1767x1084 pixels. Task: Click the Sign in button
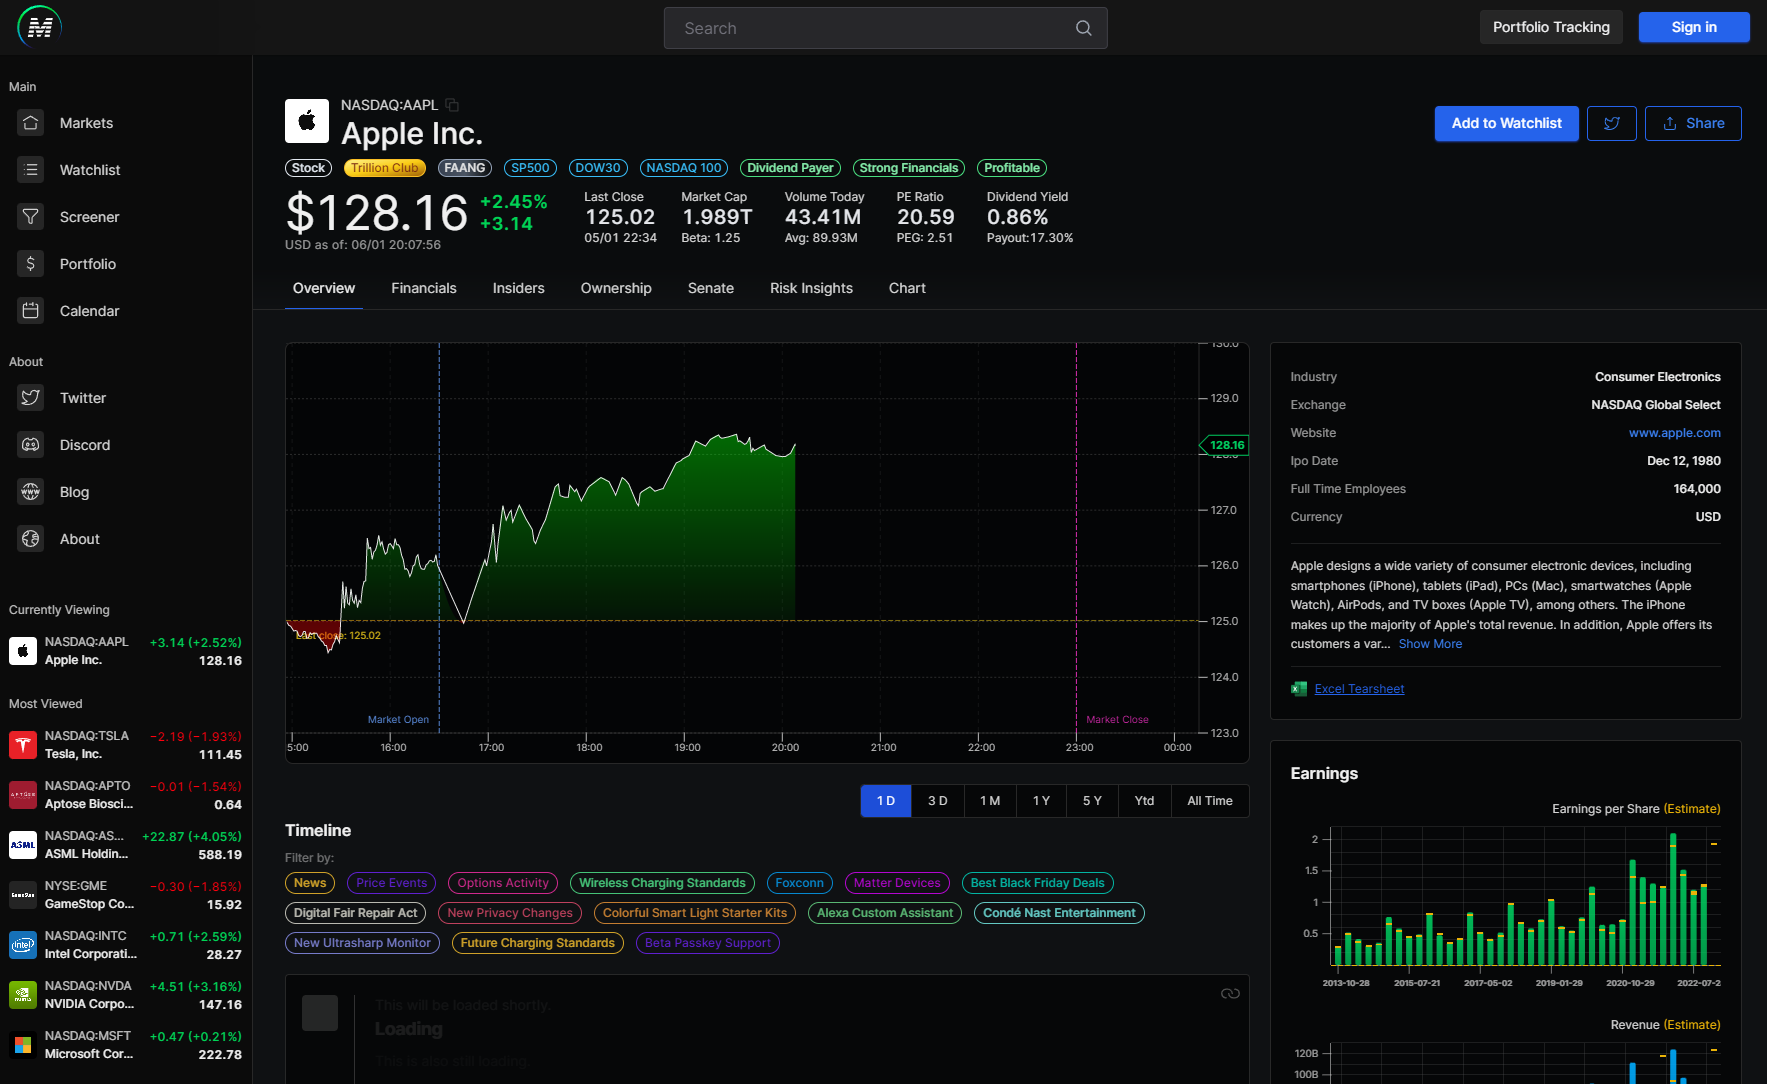tap(1693, 27)
